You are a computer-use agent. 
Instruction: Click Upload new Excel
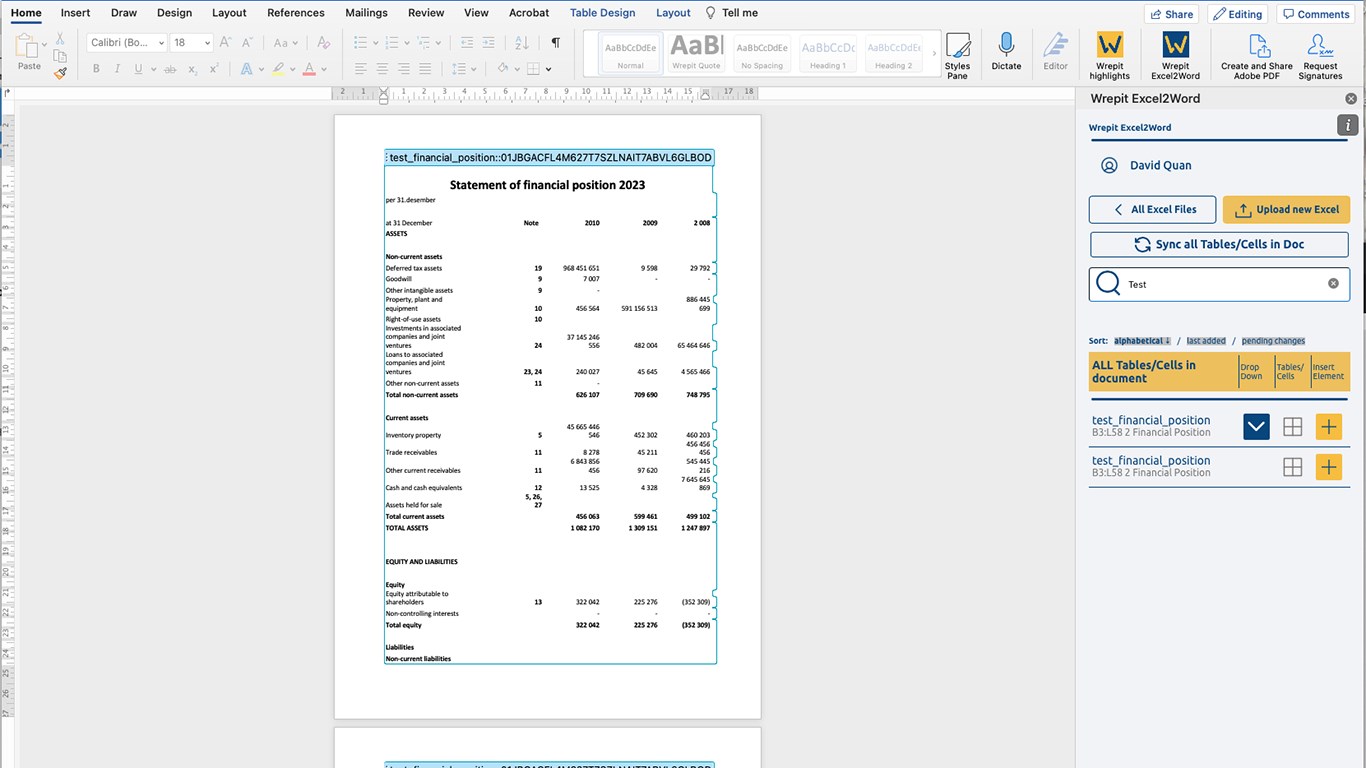(1286, 210)
